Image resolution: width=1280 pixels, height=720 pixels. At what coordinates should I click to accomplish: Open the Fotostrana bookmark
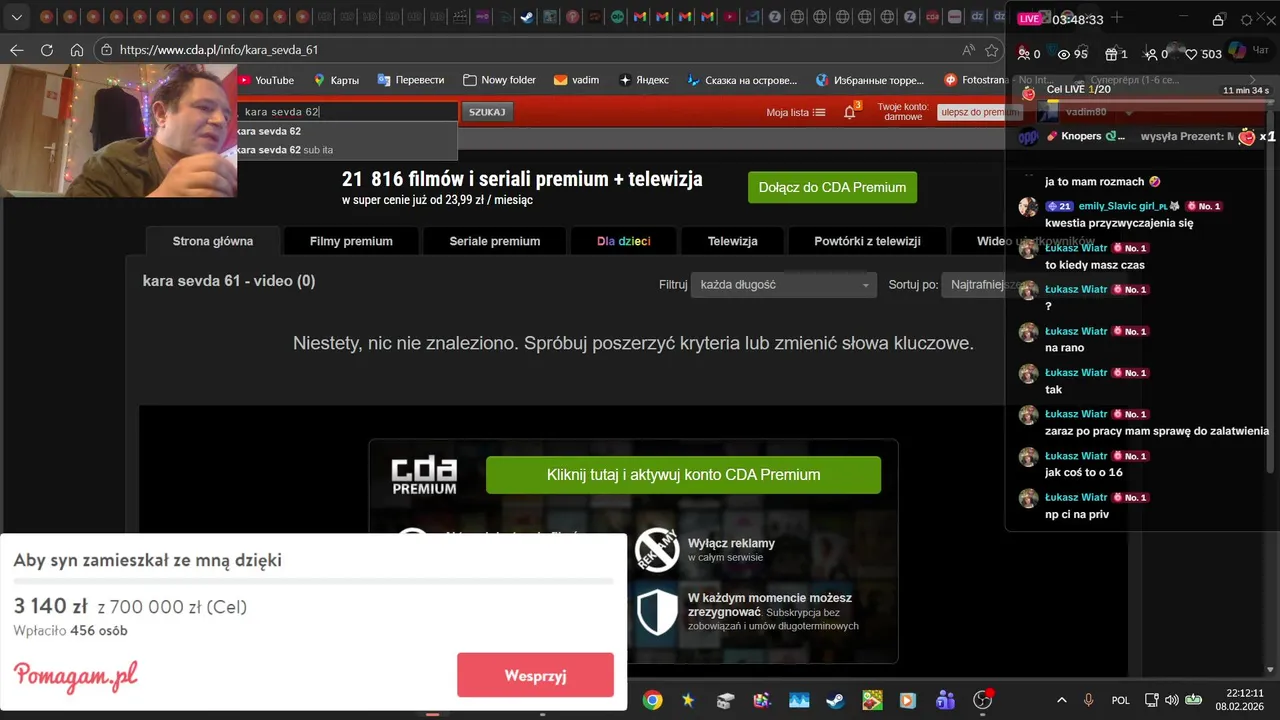coord(975,80)
